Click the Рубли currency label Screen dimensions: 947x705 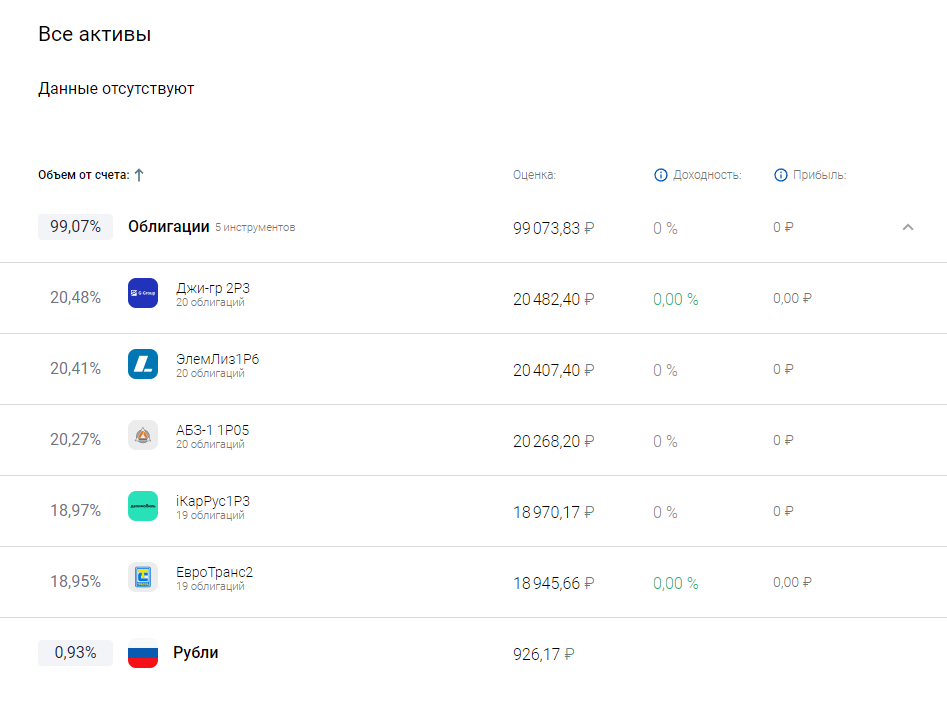(196, 653)
